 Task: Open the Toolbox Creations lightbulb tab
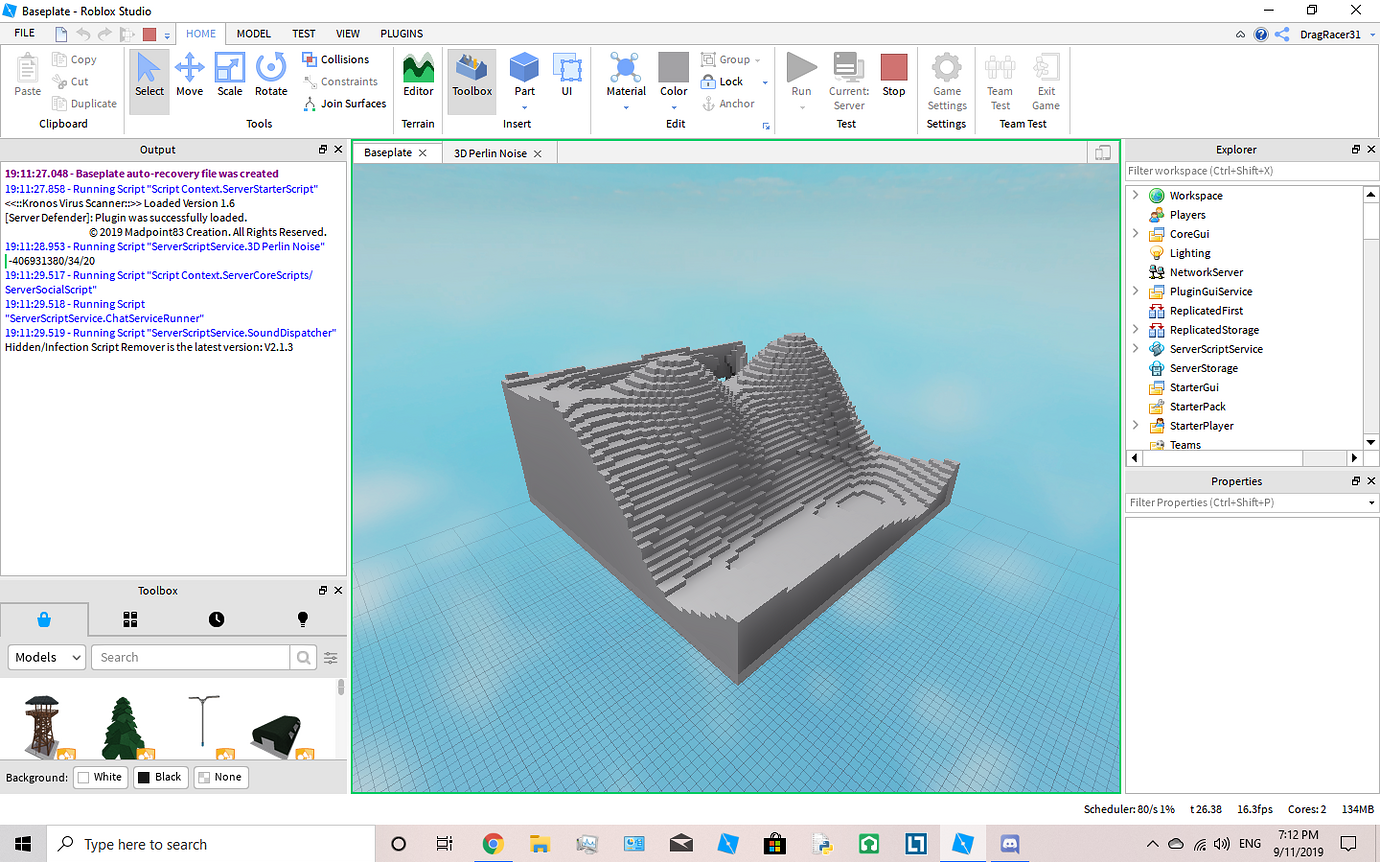(303, 620)
